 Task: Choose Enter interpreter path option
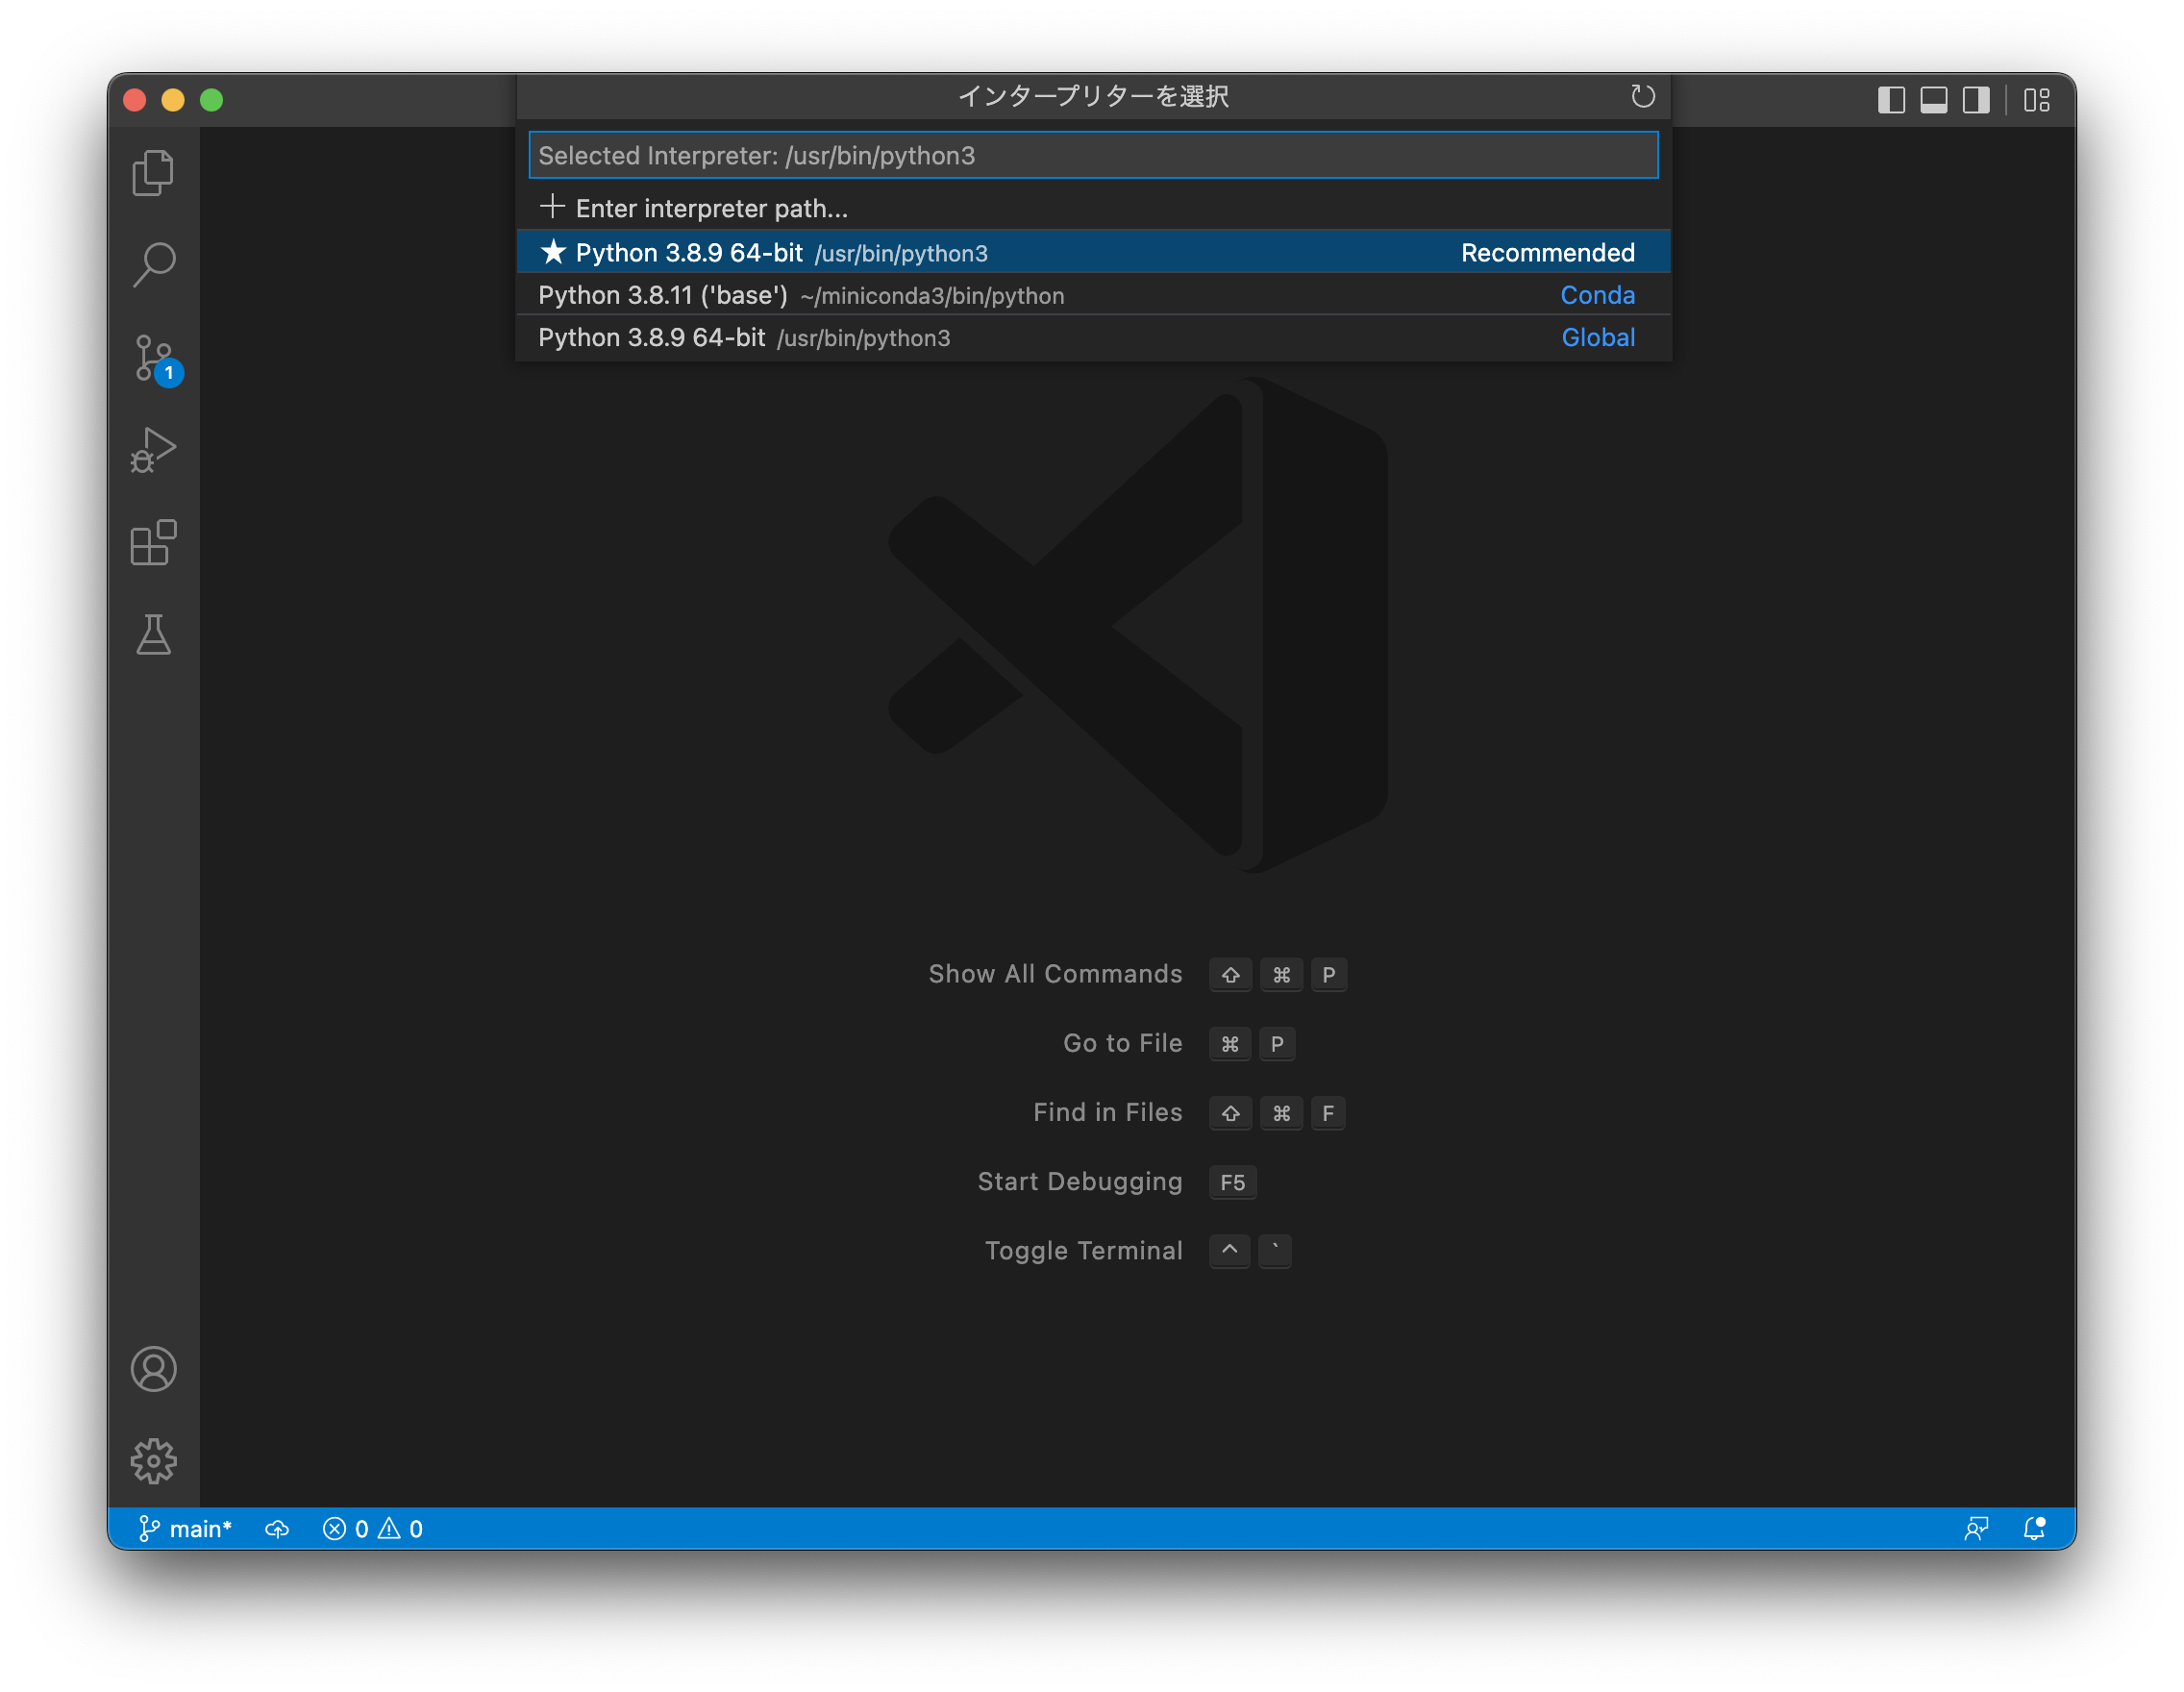click(x=1093, y=208)
